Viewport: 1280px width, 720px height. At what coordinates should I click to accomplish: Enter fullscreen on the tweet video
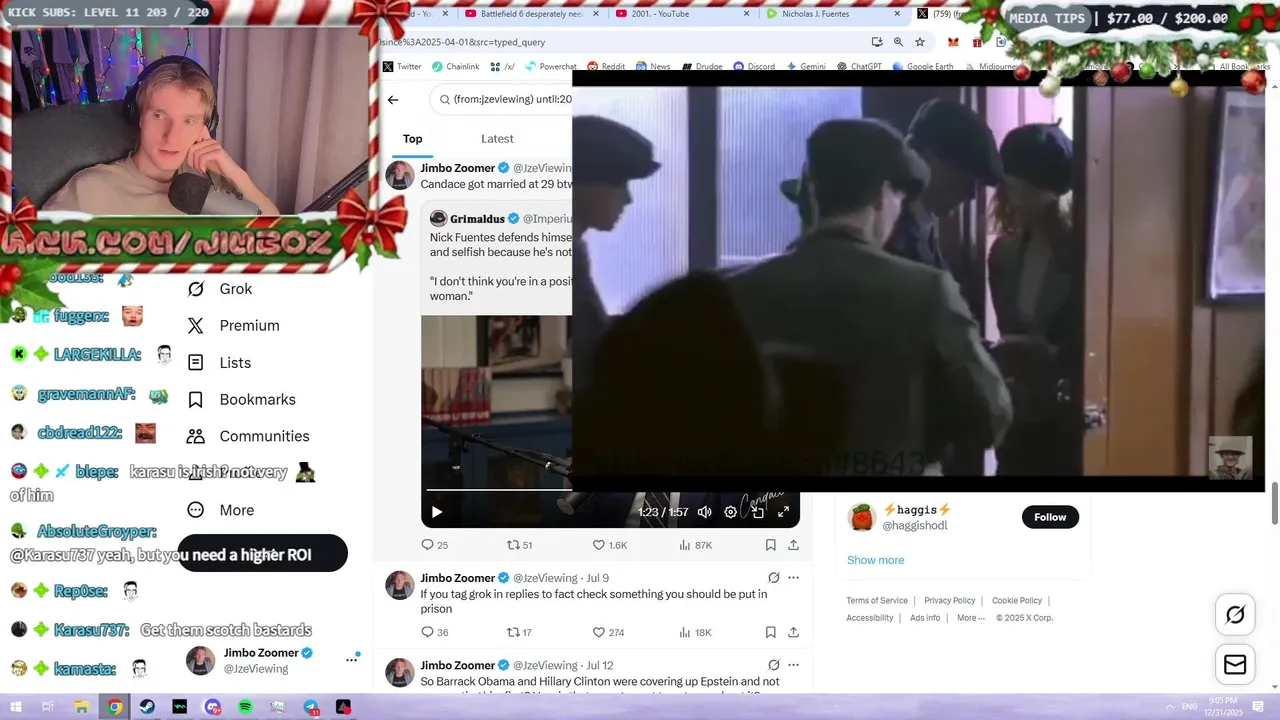tap(784, 512)
